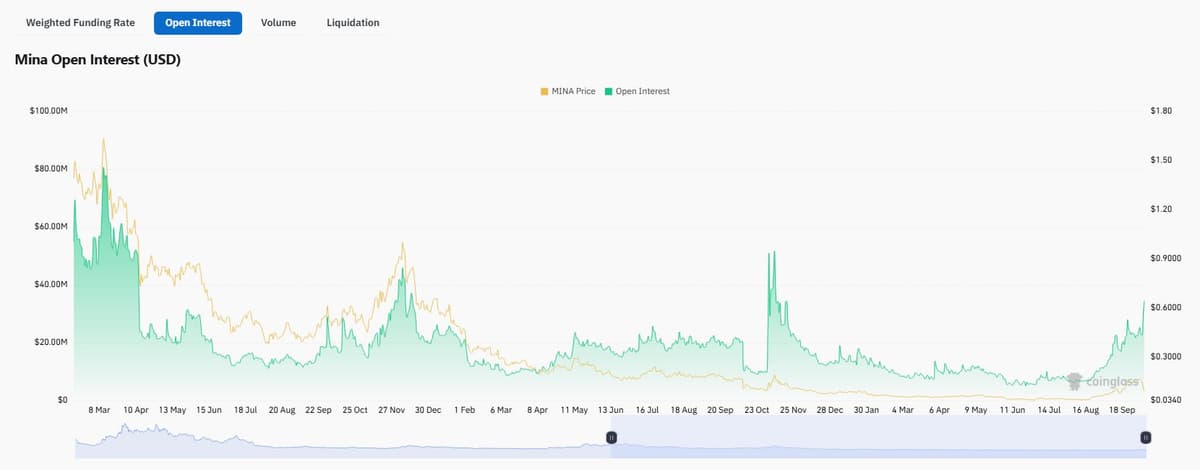This screenshot has height=470, width=1200.
Task: Click the $100.00M left axis label
Action: point(49,109)
